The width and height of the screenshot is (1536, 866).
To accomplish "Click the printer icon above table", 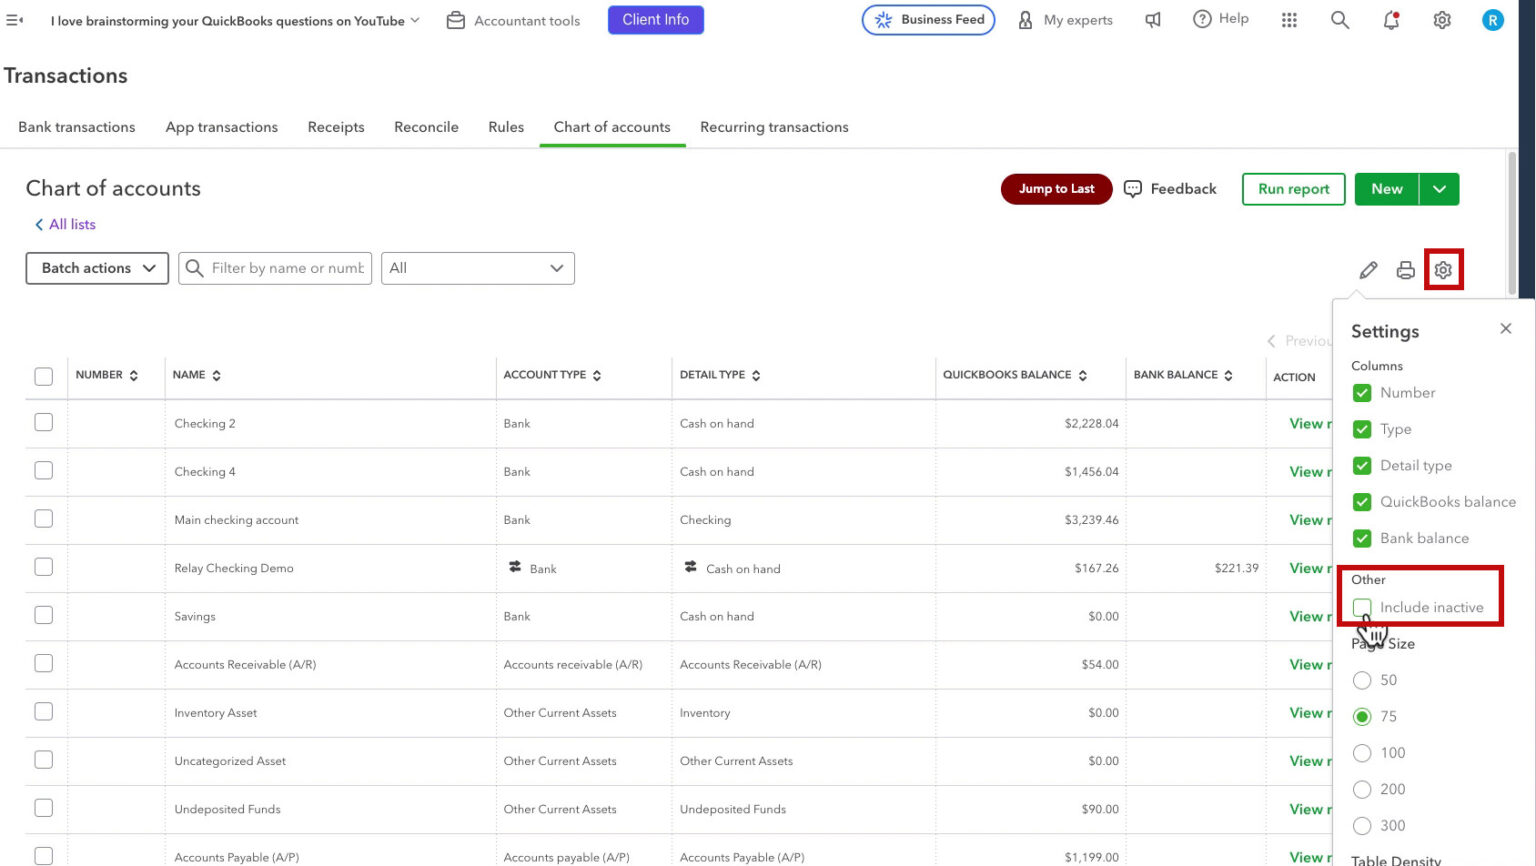I will click(1405, 270).
